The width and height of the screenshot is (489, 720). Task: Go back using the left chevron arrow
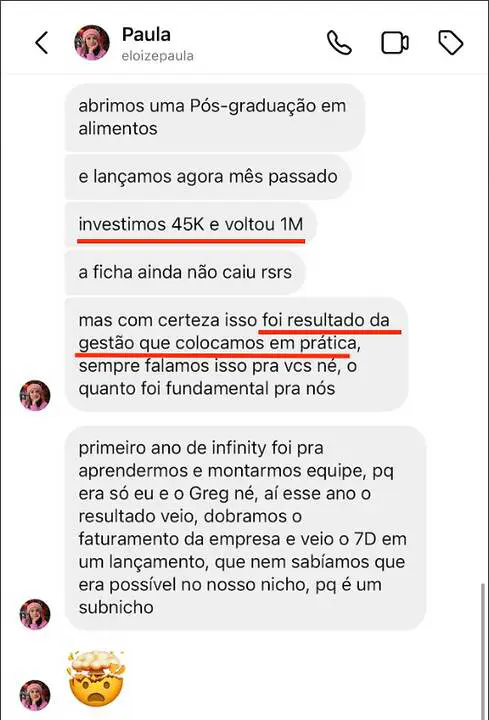click(x=42, y=43)
